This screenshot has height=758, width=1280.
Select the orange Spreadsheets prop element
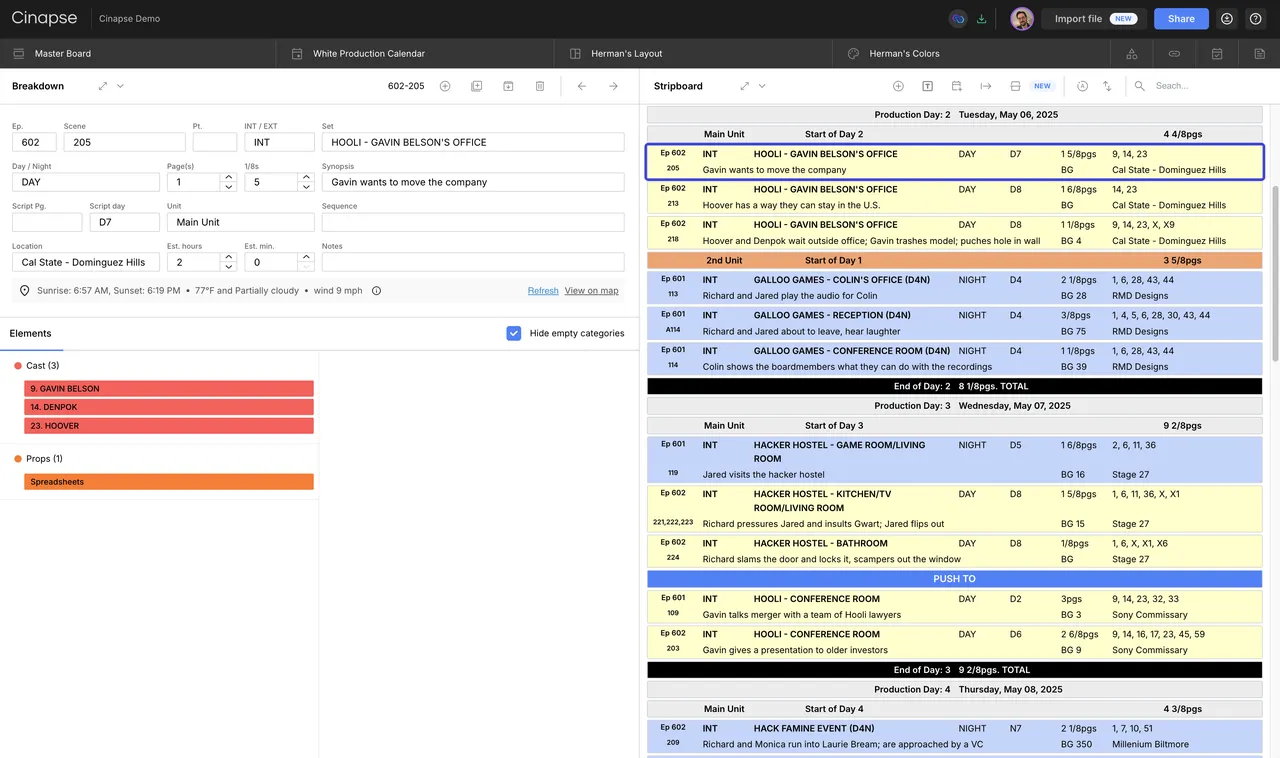point(169,482)
